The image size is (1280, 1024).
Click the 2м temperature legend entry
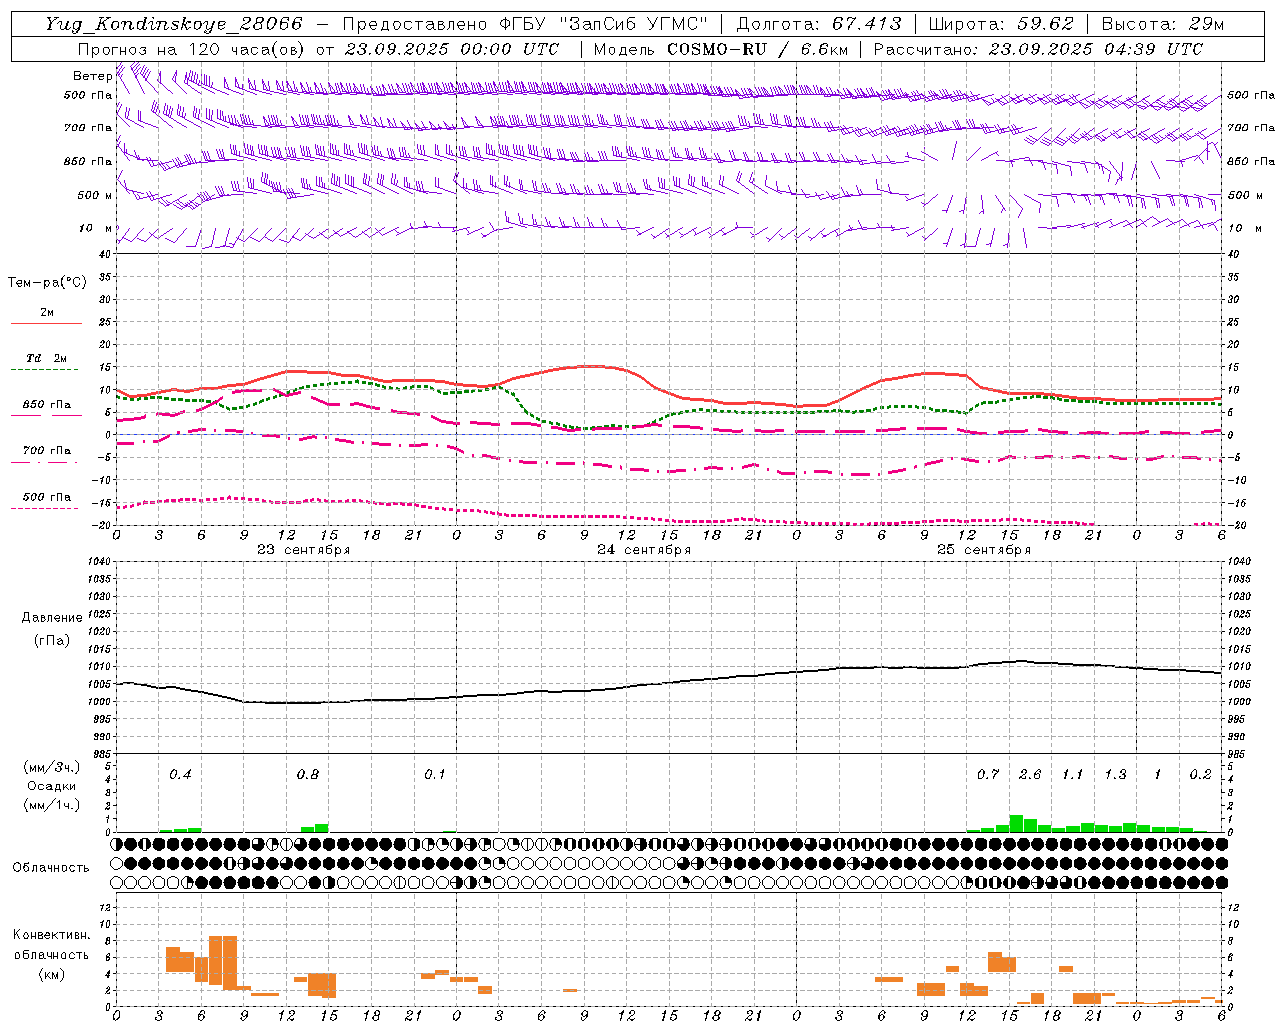click(x=46, y=312)
